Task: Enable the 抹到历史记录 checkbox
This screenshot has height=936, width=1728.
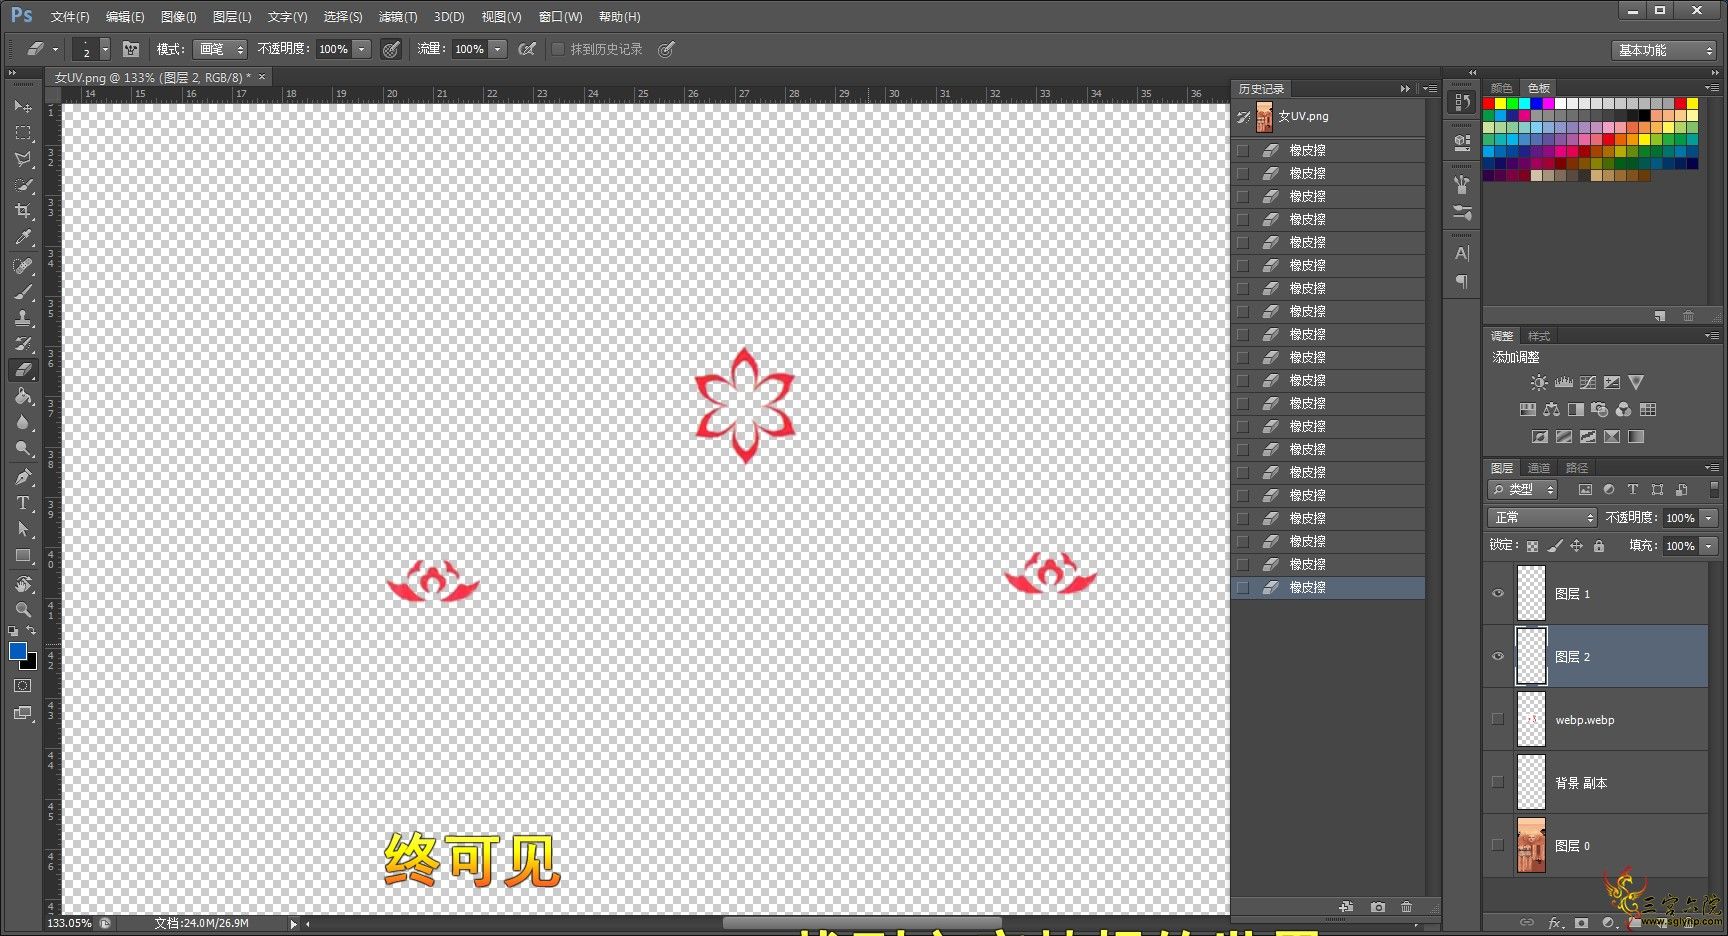Action: pyautogui.click(x=559, y=49)
